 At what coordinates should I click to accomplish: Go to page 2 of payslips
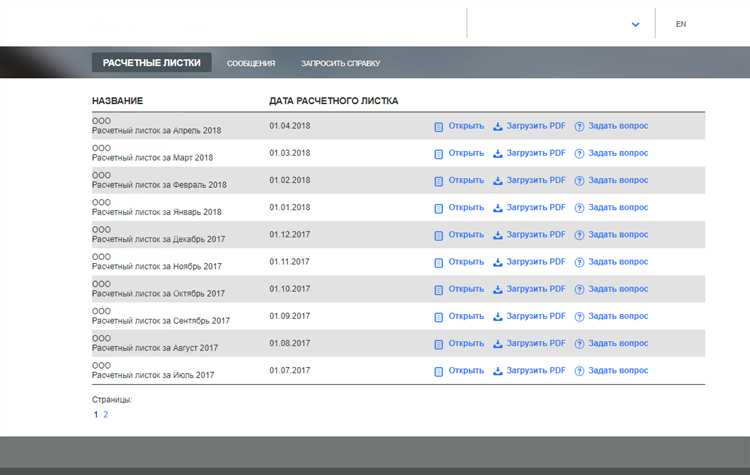coord(105,414)
